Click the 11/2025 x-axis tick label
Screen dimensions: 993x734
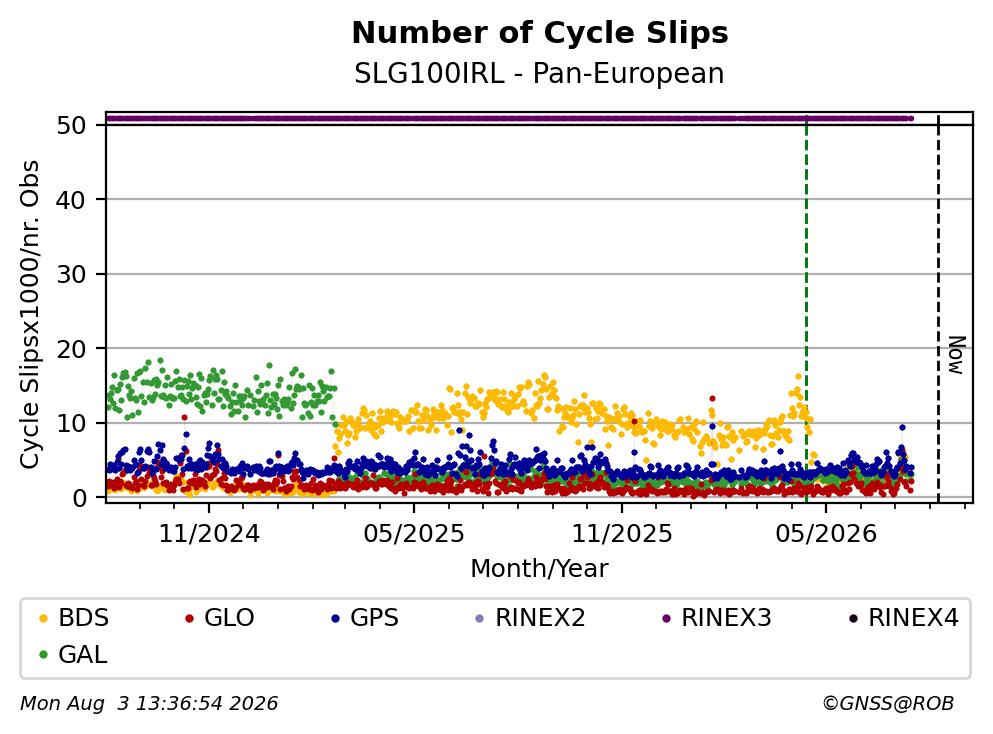[622, 534]
